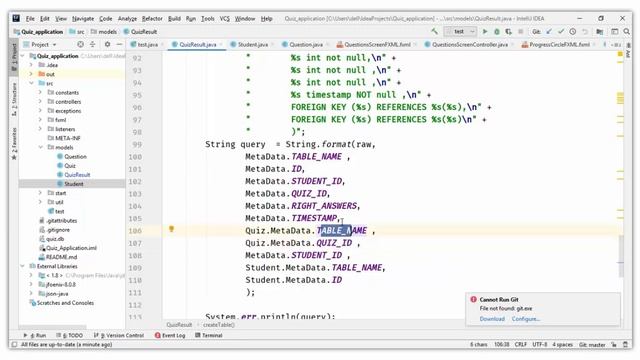
Task: Open the Event Log tool window
Action: 170,335
